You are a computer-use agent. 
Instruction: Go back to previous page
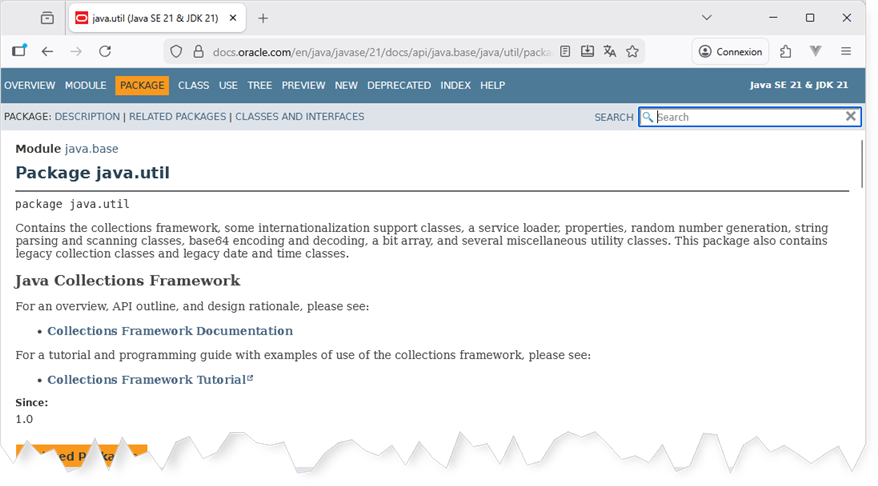tap(48, 52)
